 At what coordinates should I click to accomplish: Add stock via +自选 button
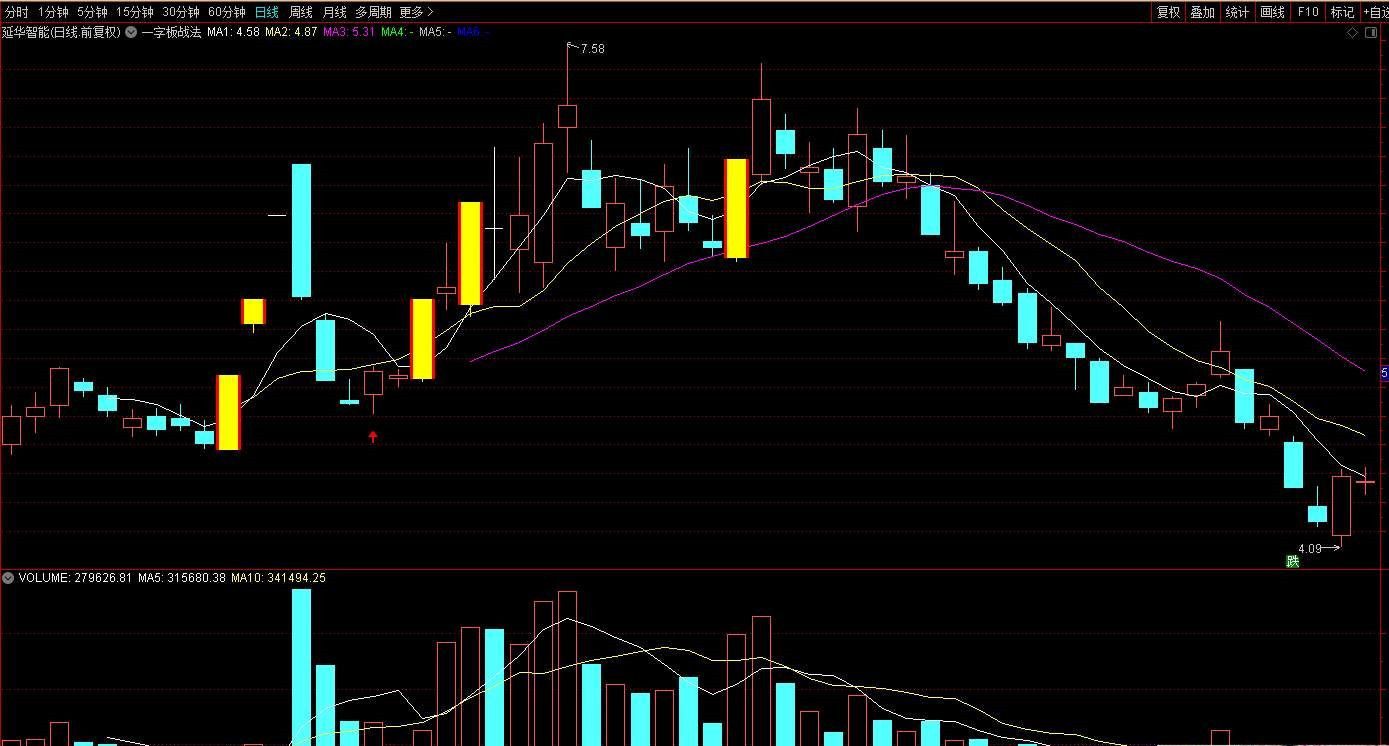(1376, 12)
